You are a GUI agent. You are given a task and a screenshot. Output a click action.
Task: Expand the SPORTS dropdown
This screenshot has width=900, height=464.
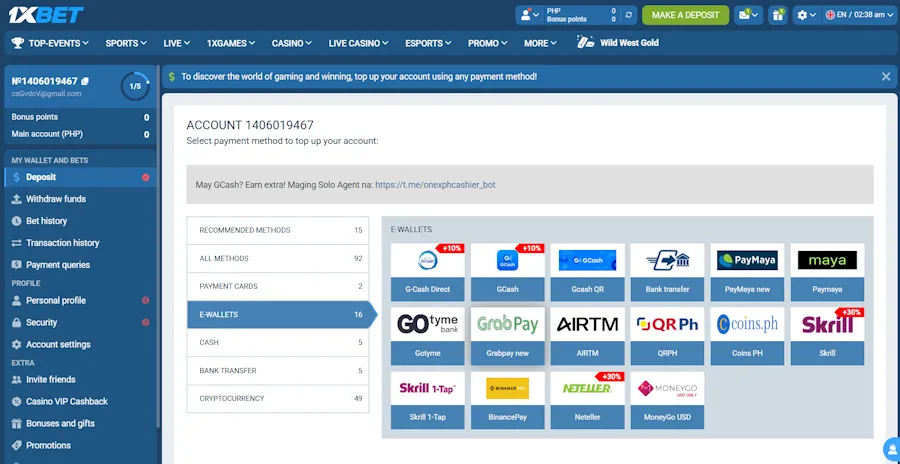tap(126, 43)
